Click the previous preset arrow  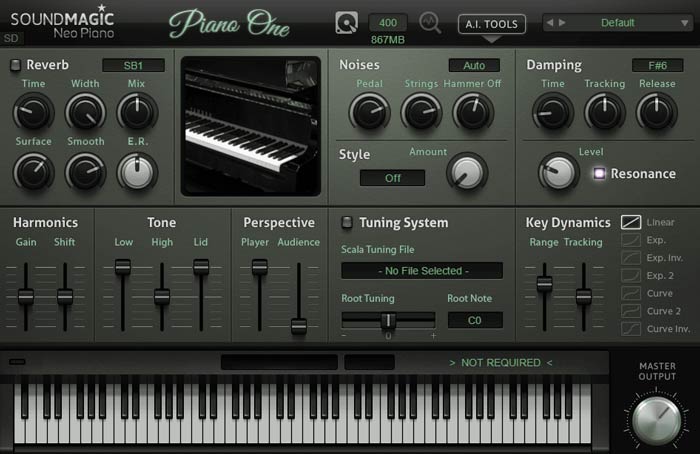551,23
